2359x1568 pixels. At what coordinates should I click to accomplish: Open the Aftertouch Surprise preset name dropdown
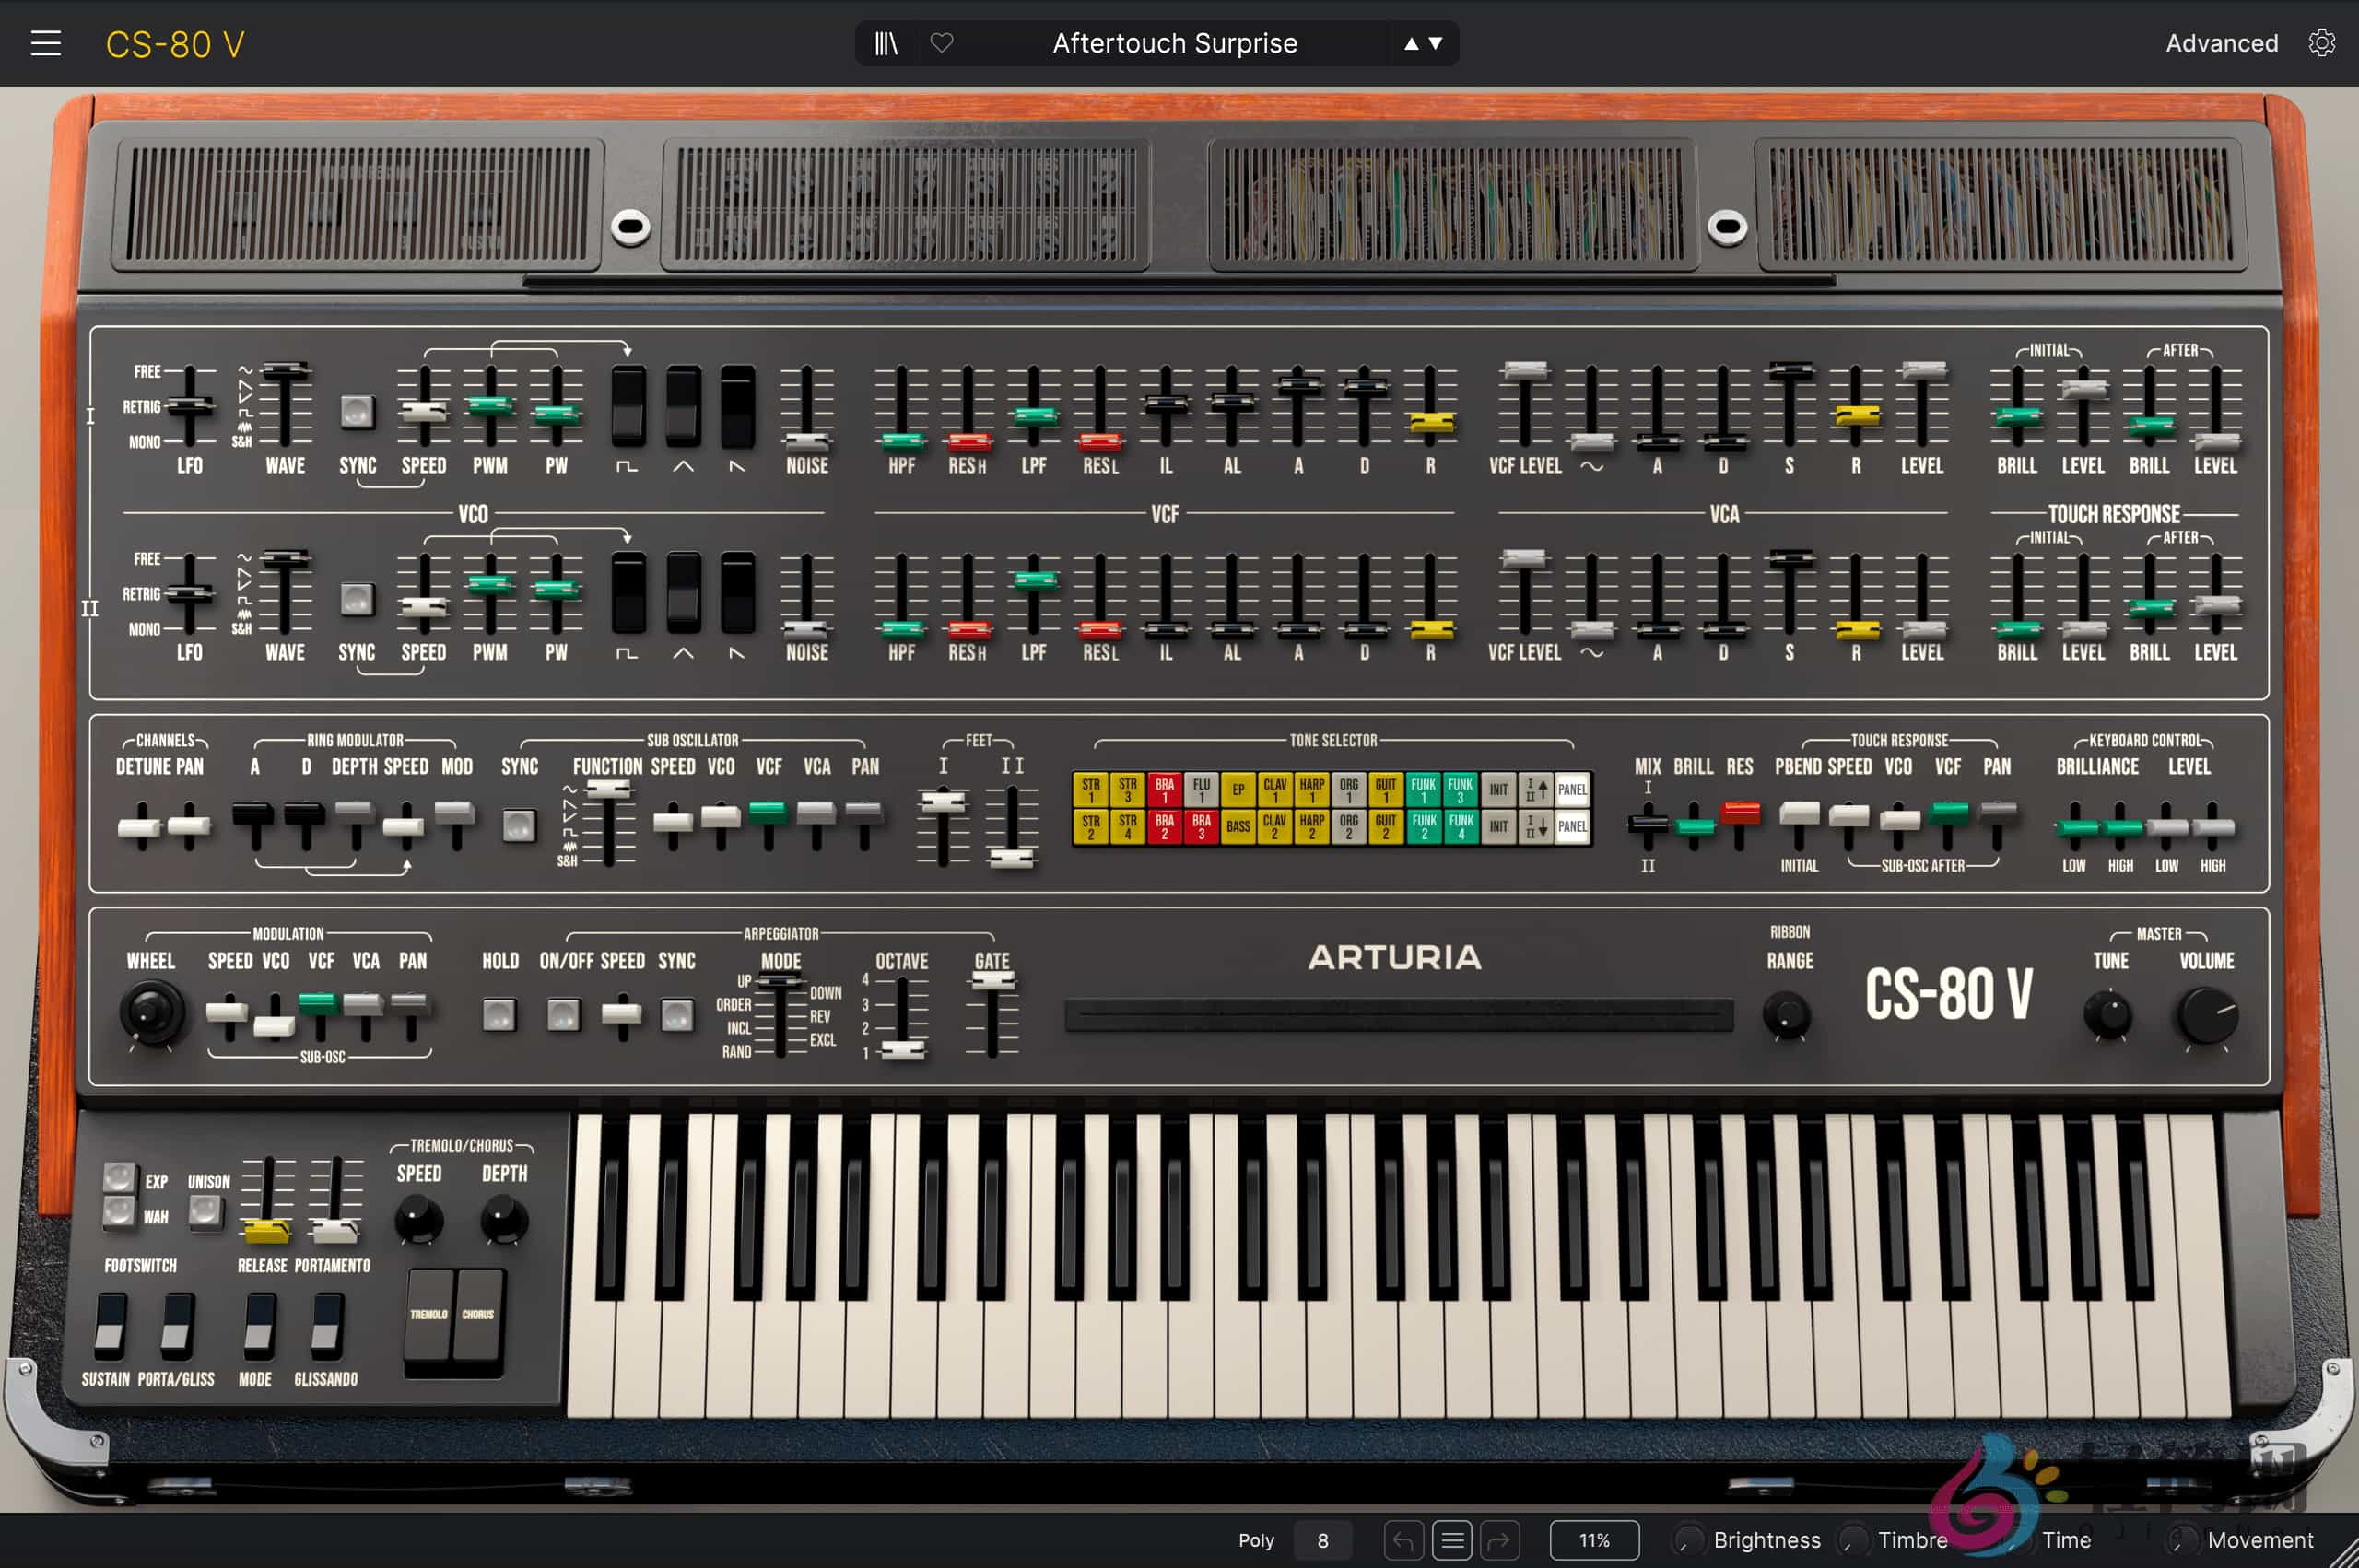[1175, 43]
